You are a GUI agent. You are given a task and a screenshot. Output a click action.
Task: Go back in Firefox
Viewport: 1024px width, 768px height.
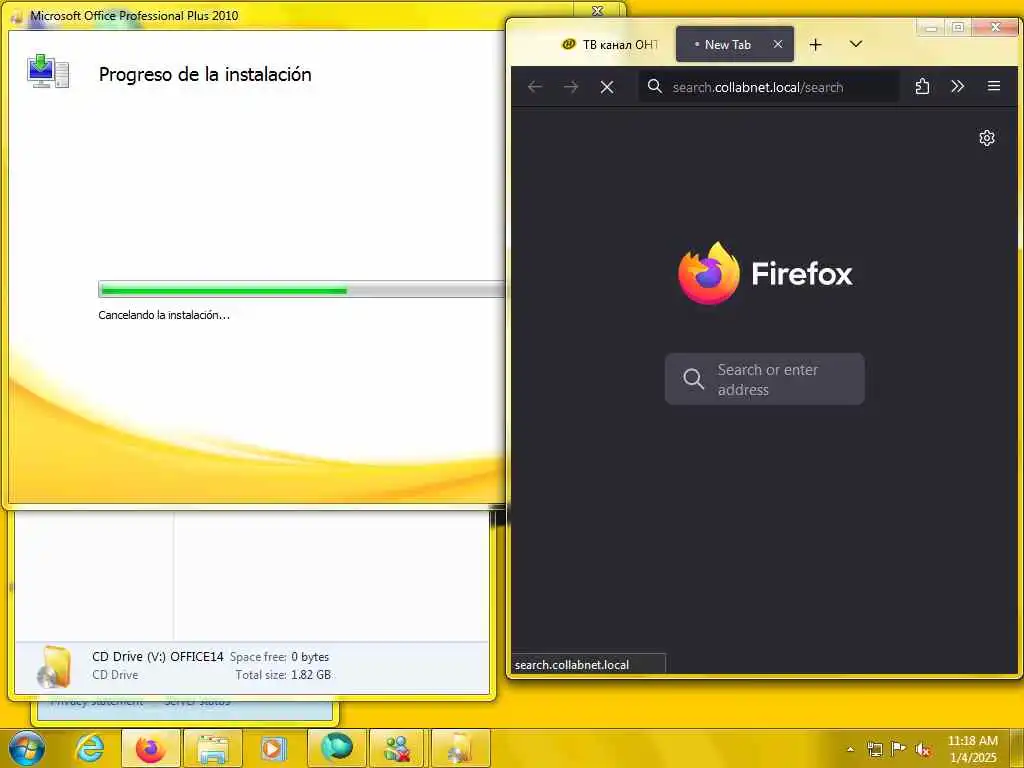535,87
